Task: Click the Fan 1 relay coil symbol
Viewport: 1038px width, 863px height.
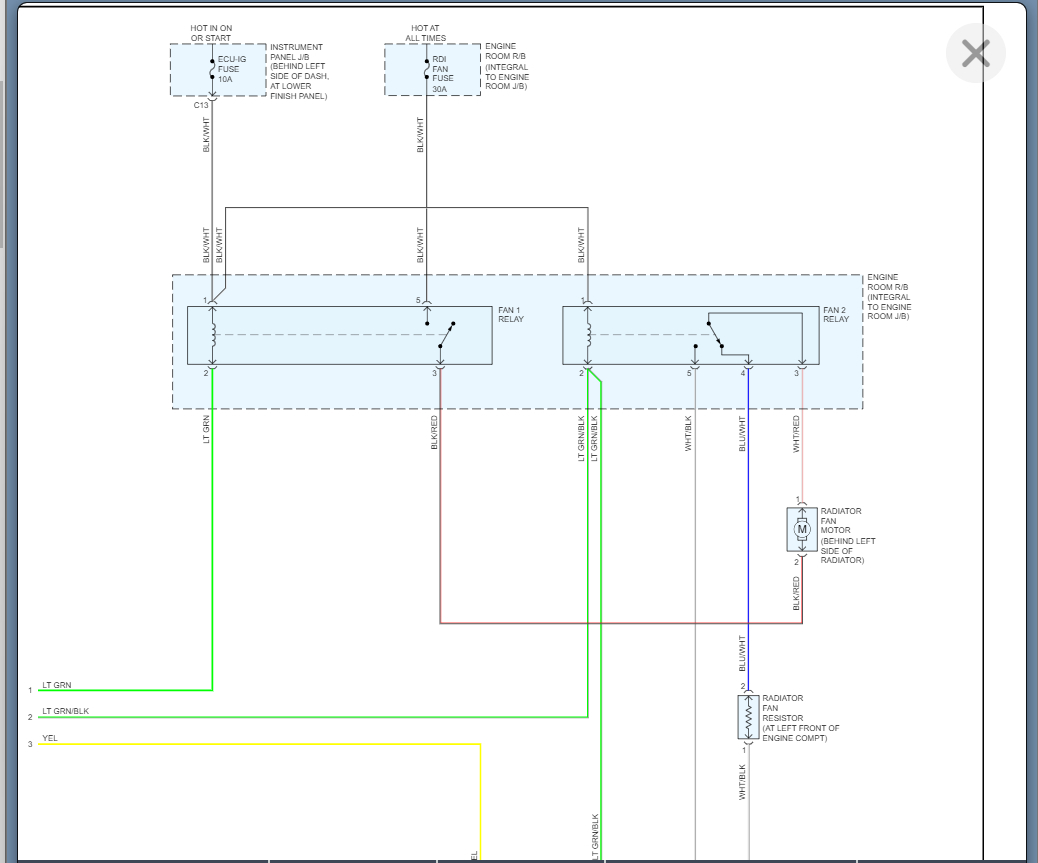Action: click(212, 335)
